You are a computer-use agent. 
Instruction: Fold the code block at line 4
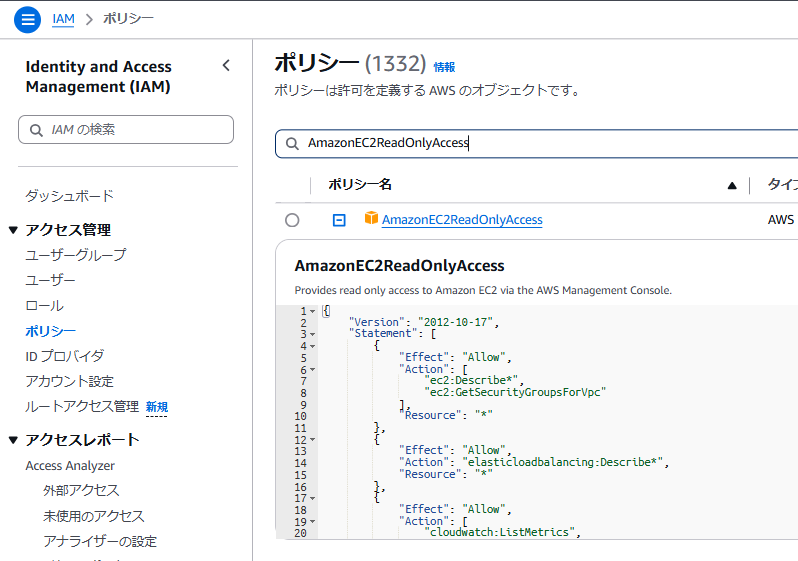pos(312,346)
